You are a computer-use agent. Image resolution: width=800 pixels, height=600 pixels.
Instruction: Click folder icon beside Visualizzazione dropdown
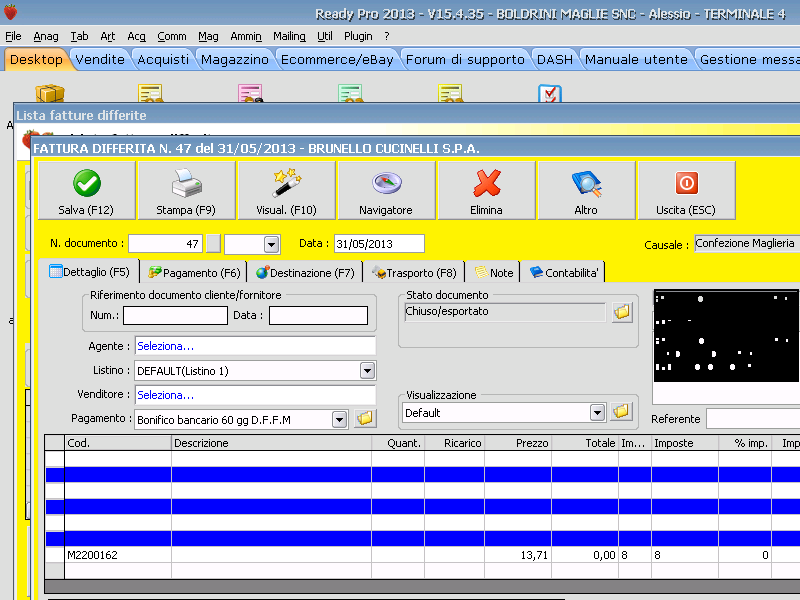622,412
